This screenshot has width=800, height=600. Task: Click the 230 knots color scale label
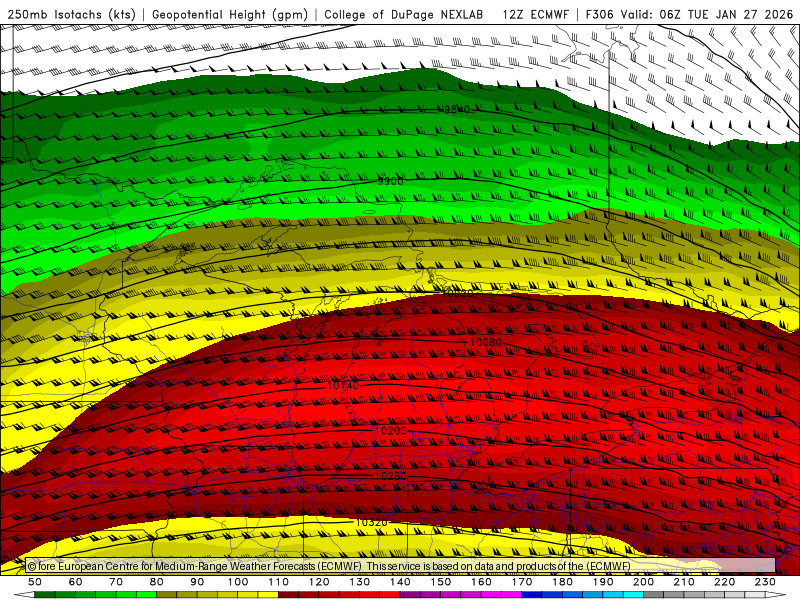765,582
